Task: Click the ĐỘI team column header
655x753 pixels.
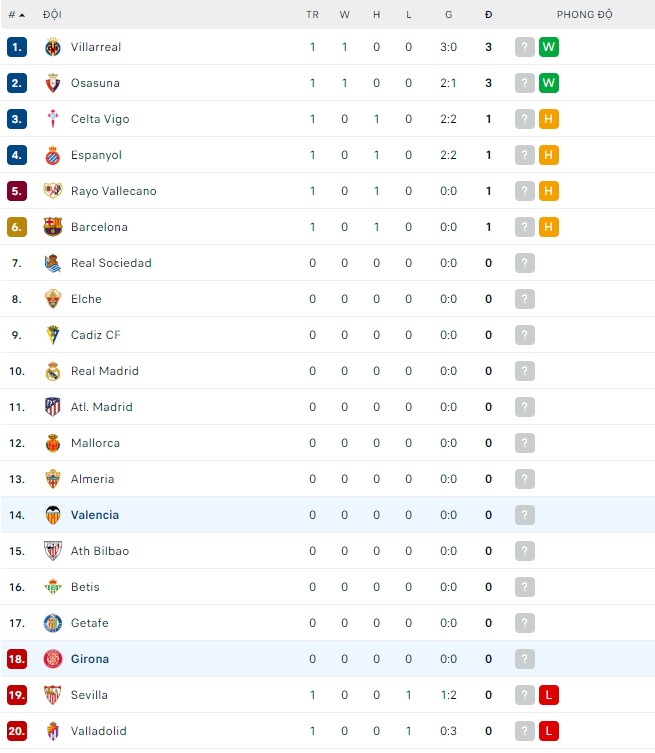Action: 52,15
